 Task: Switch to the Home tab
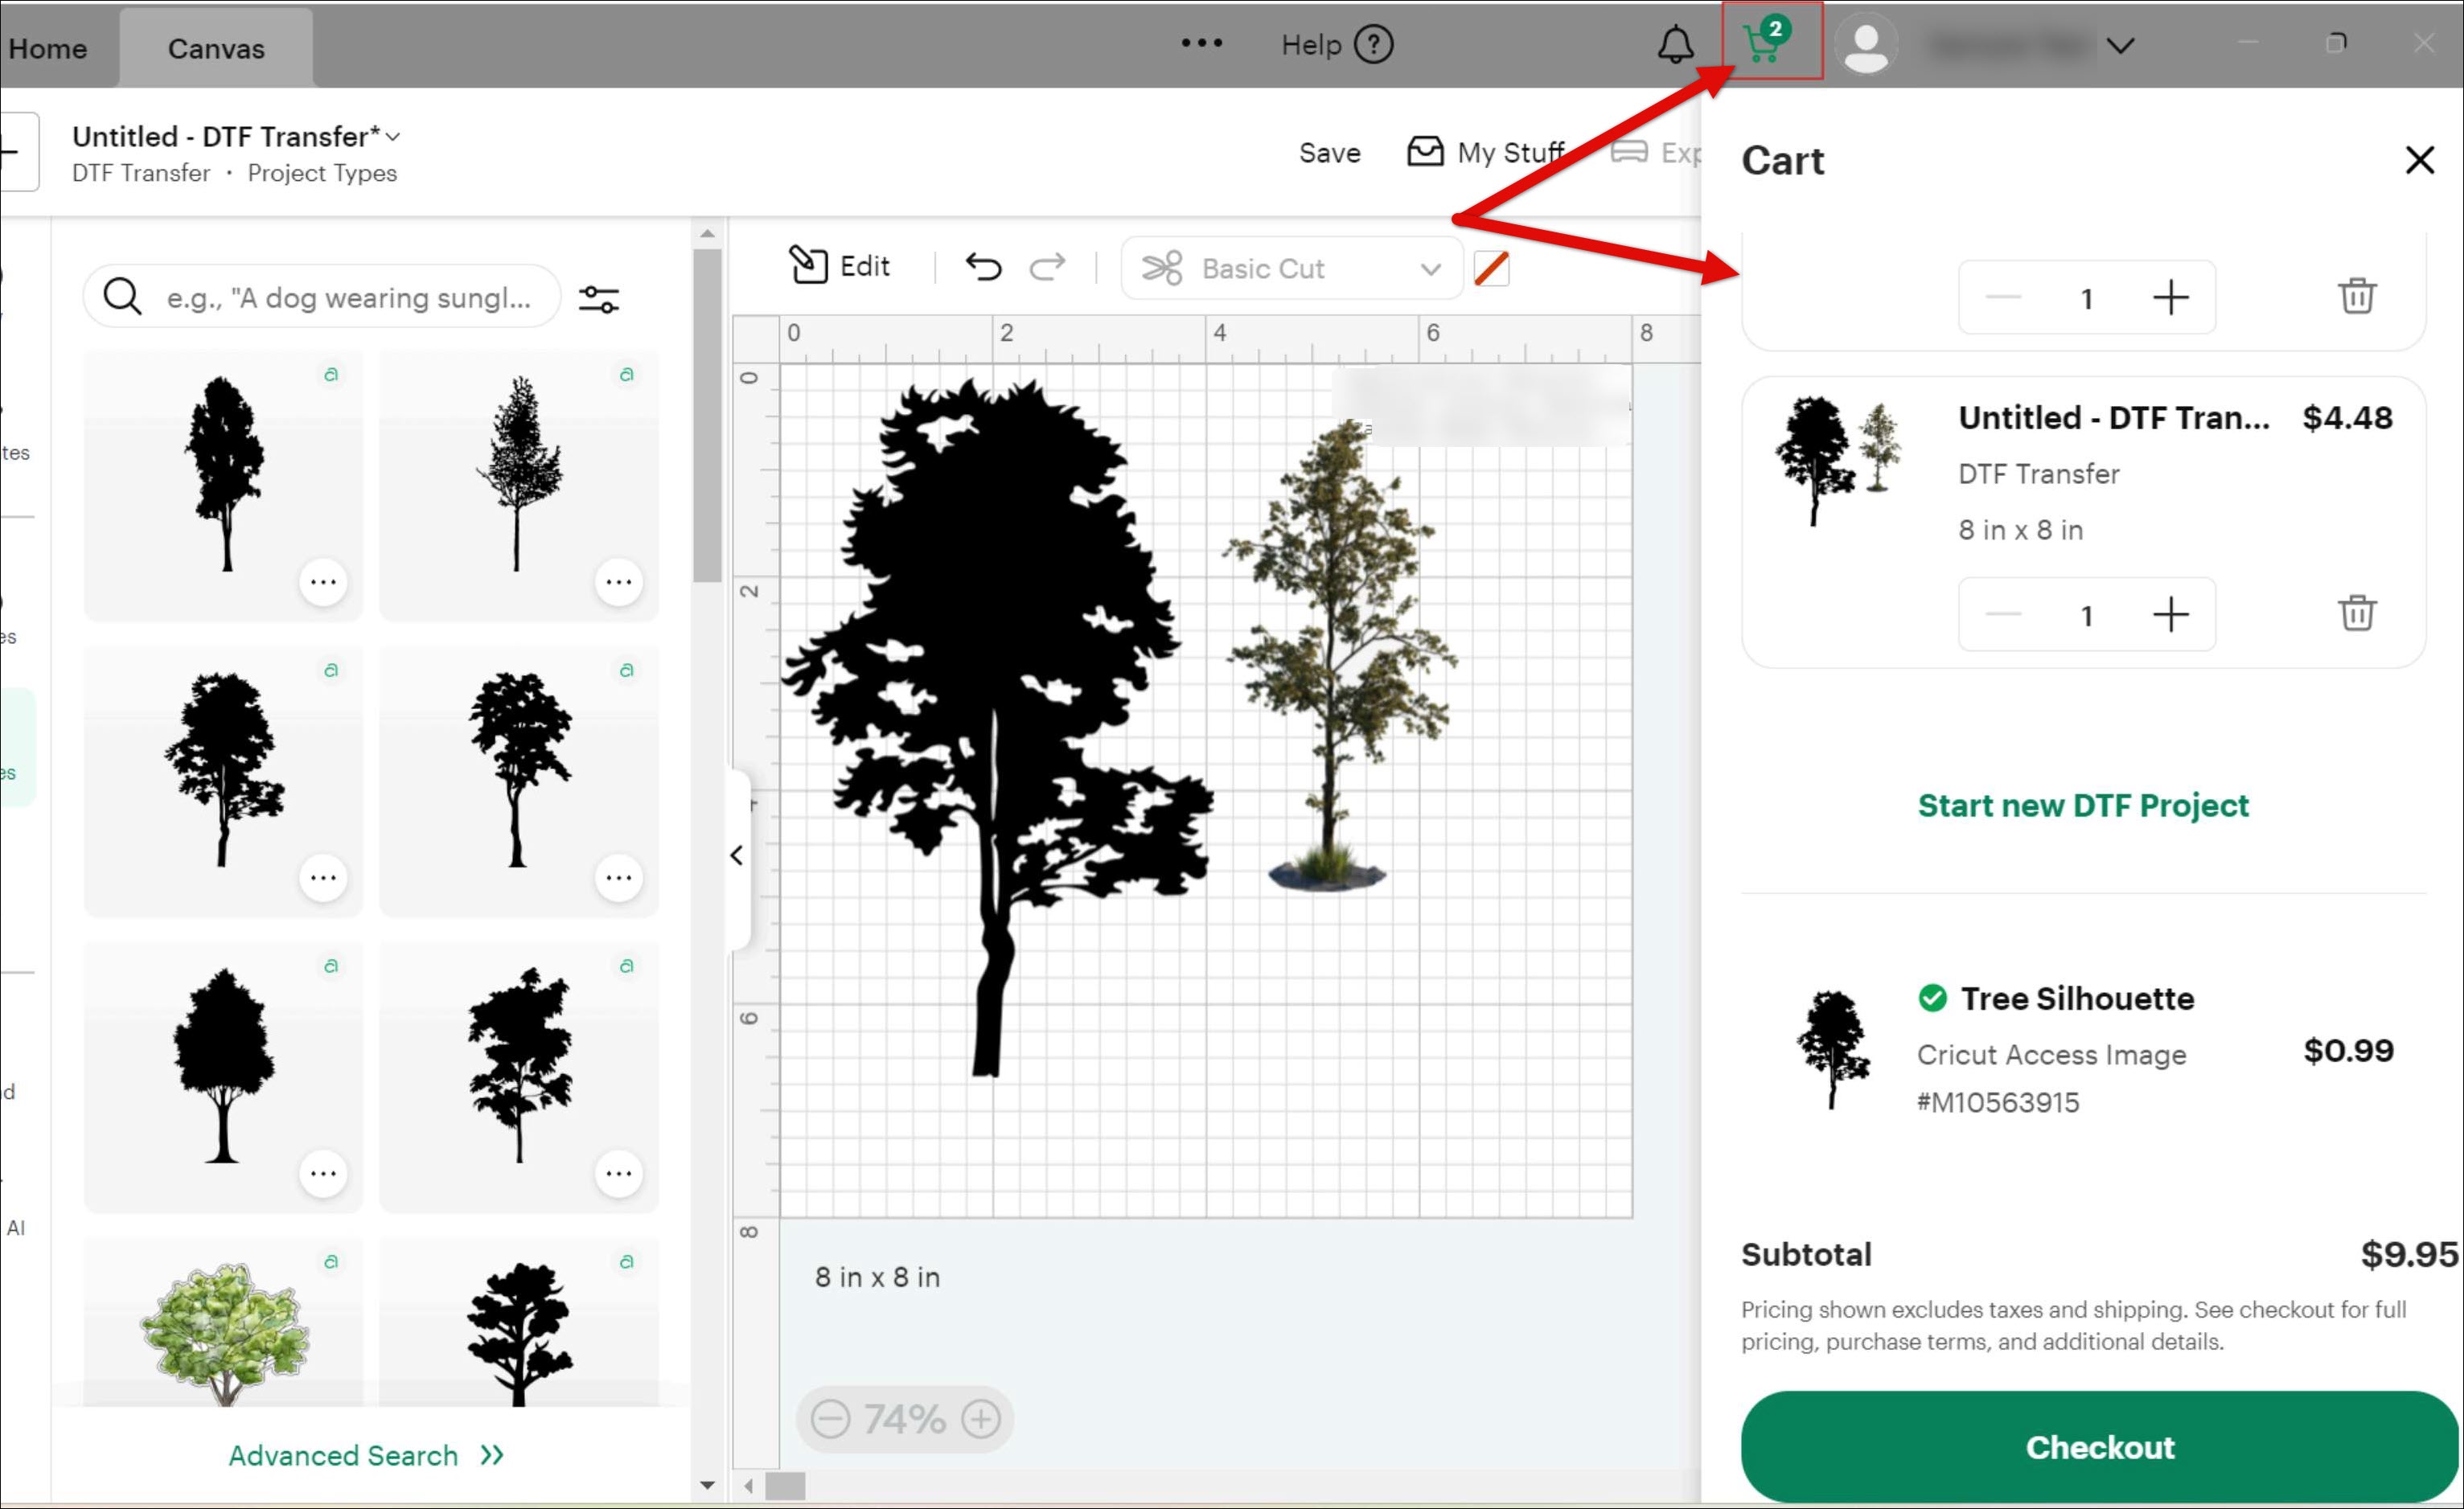coord(47,48)
